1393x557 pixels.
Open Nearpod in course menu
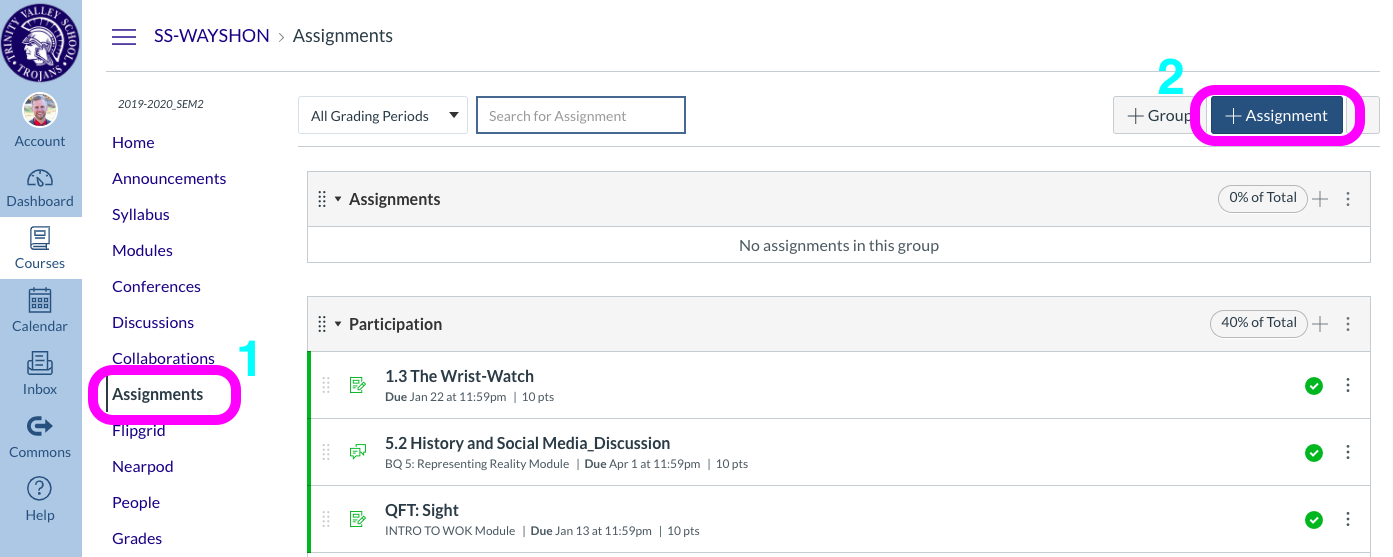143,467
